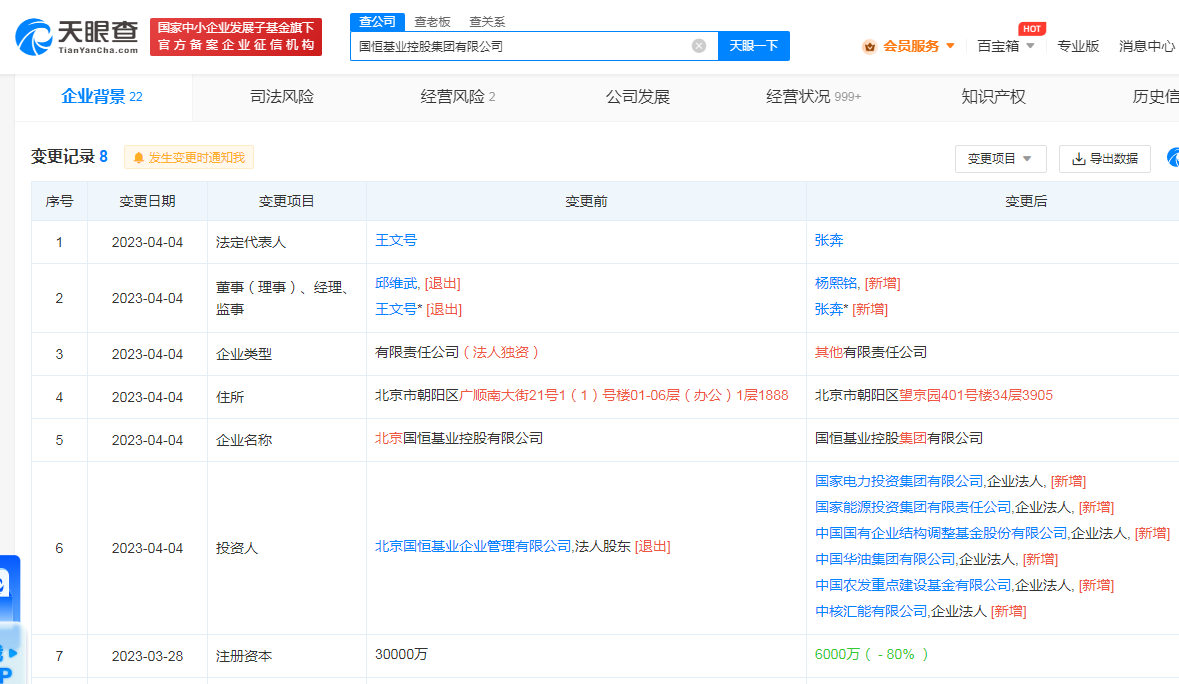Open the 消息中心 message center
1179x684 pixels.
(1146, 46)
